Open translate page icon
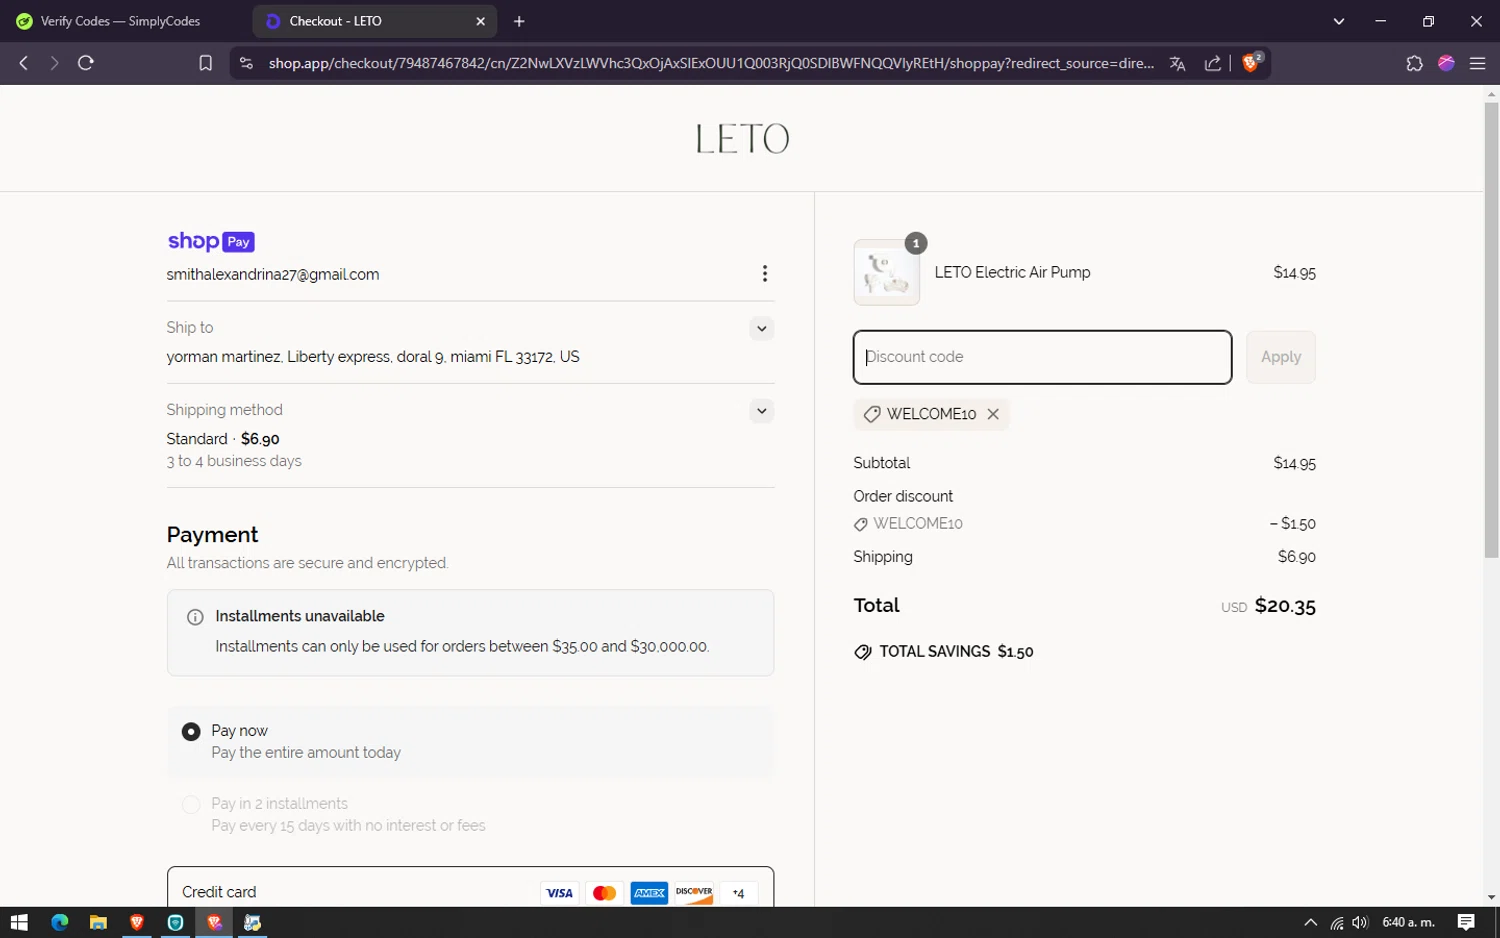Image resolution: width=1500 pixels, height=938 pixels. pos(1178,63)
